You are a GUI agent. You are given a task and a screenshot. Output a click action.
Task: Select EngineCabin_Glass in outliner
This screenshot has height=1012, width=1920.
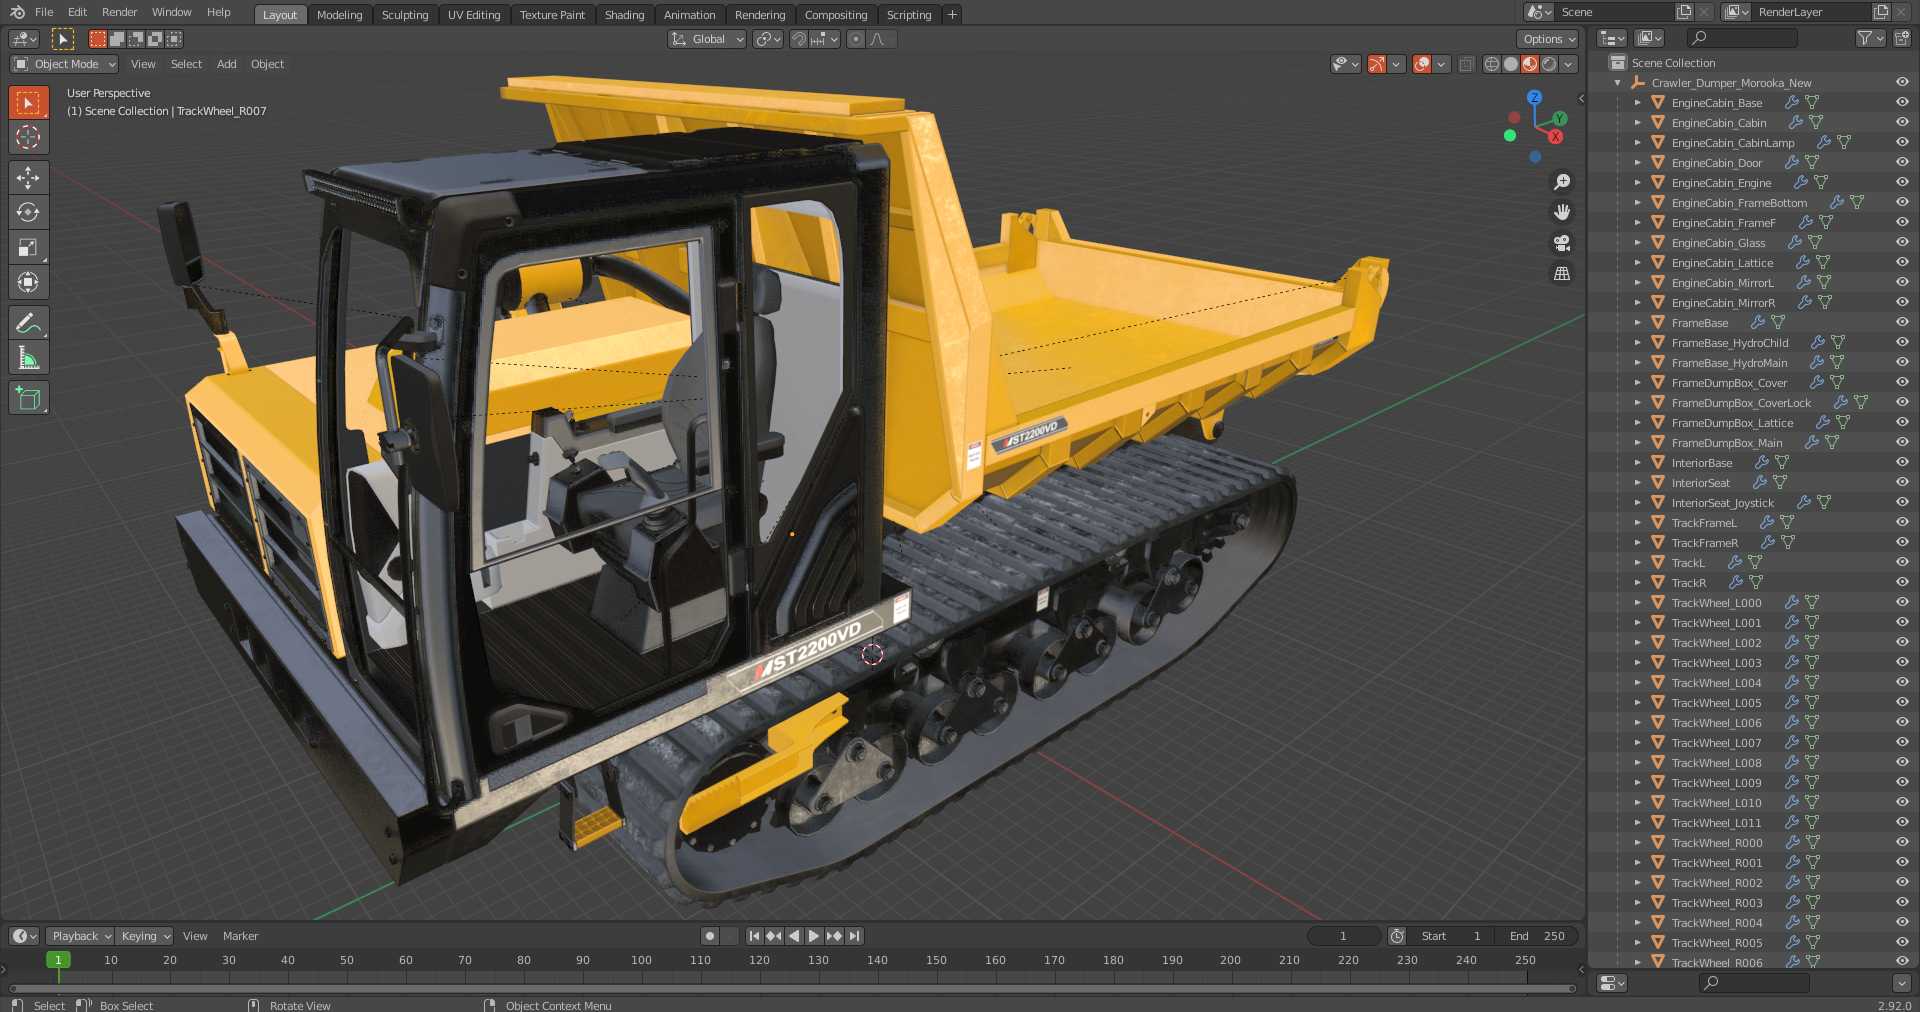[x=1718, y=243]
